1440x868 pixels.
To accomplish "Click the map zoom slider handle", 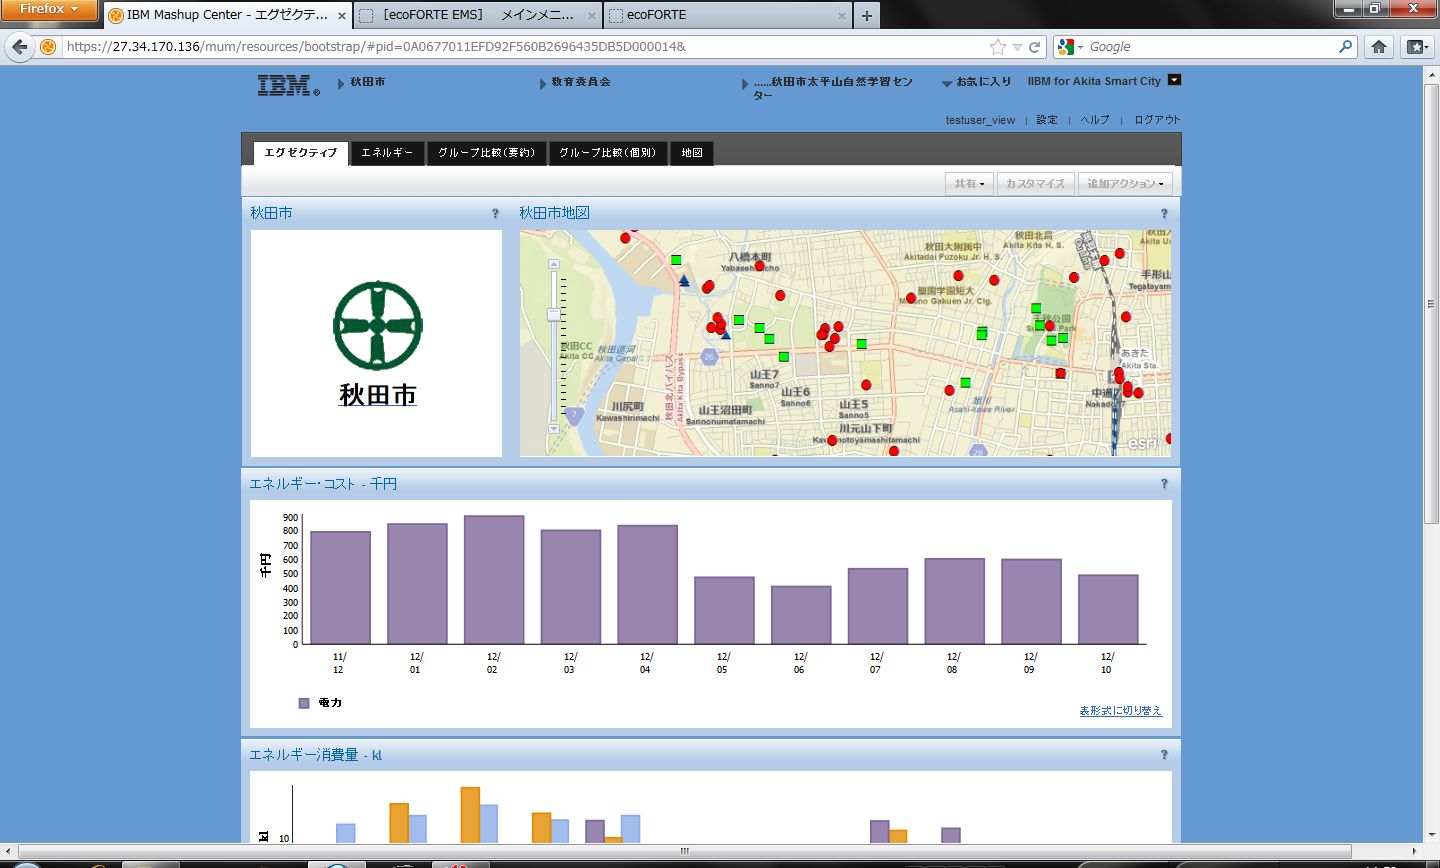I will [x=553, y=314].
